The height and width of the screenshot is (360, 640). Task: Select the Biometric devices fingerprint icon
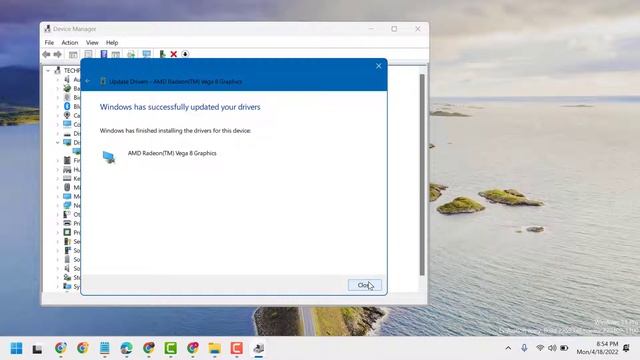click(x=67, y=98)
